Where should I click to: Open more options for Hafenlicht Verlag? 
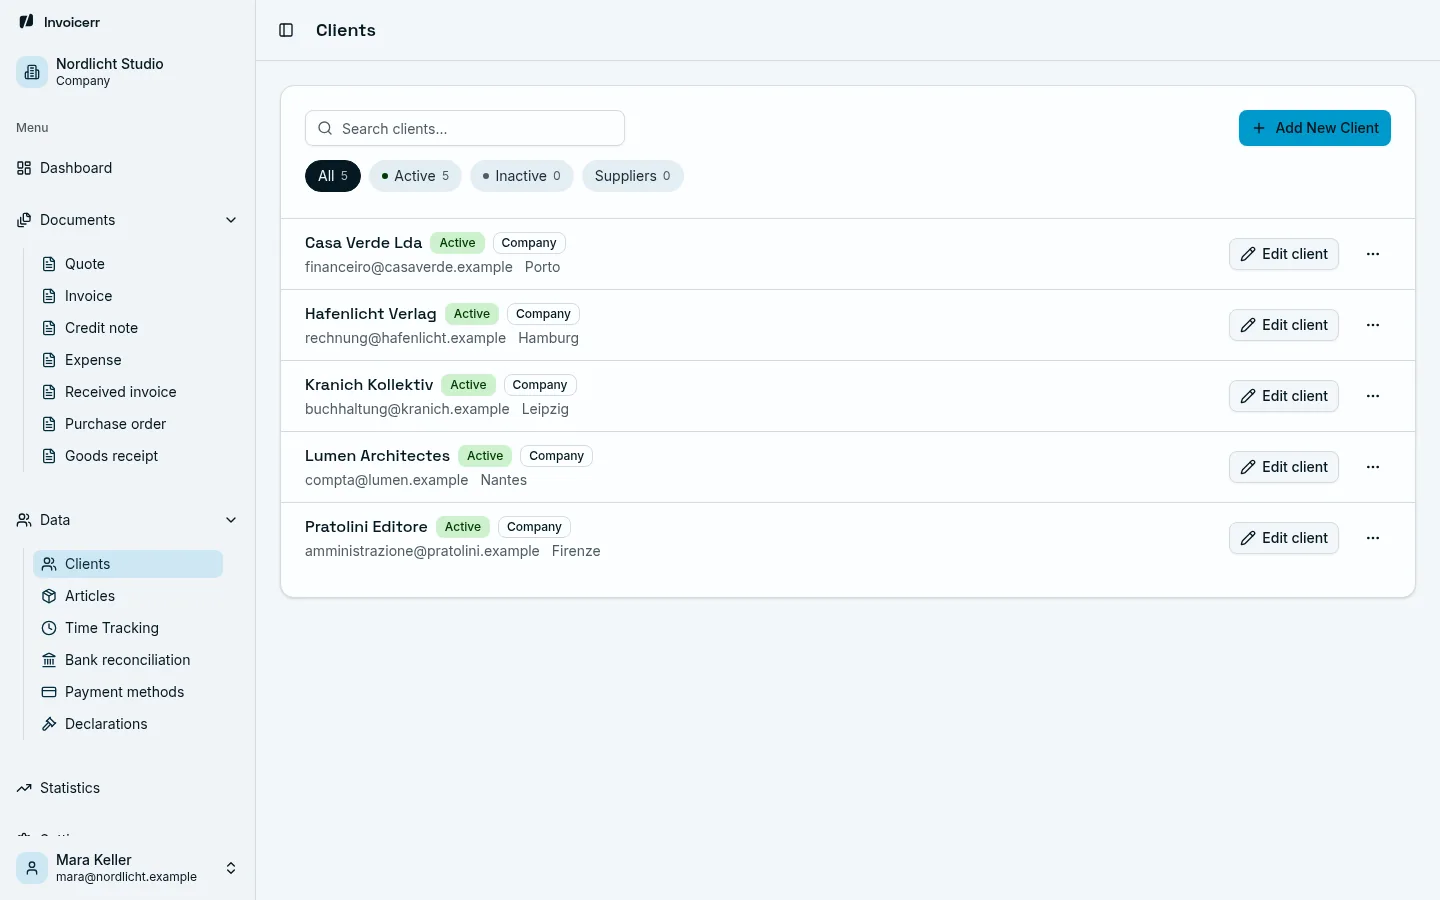point(1373,325)
